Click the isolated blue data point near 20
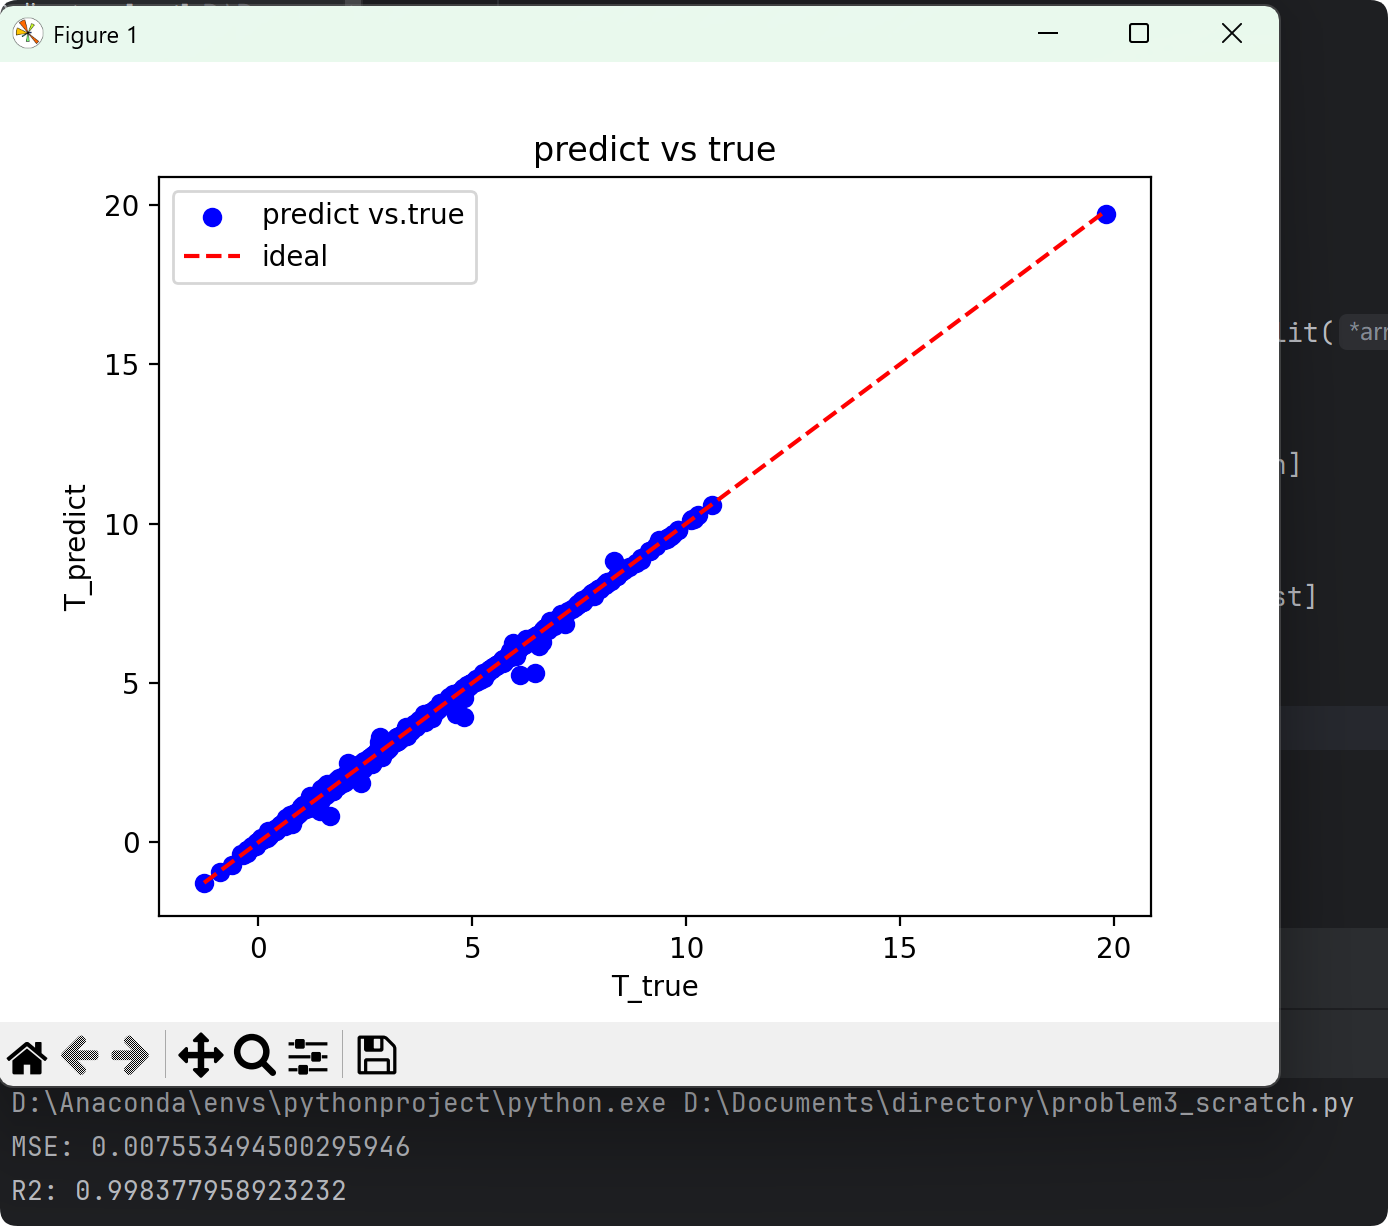This screenshot has width=1388, height=1226. 1106,215
